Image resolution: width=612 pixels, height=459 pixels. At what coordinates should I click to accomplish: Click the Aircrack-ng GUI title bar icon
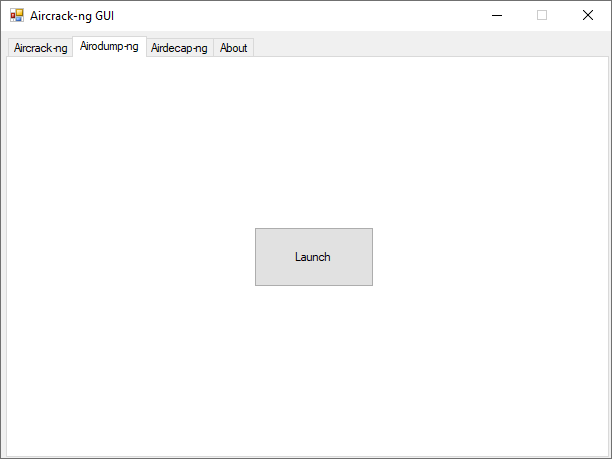tap(17, 16)
